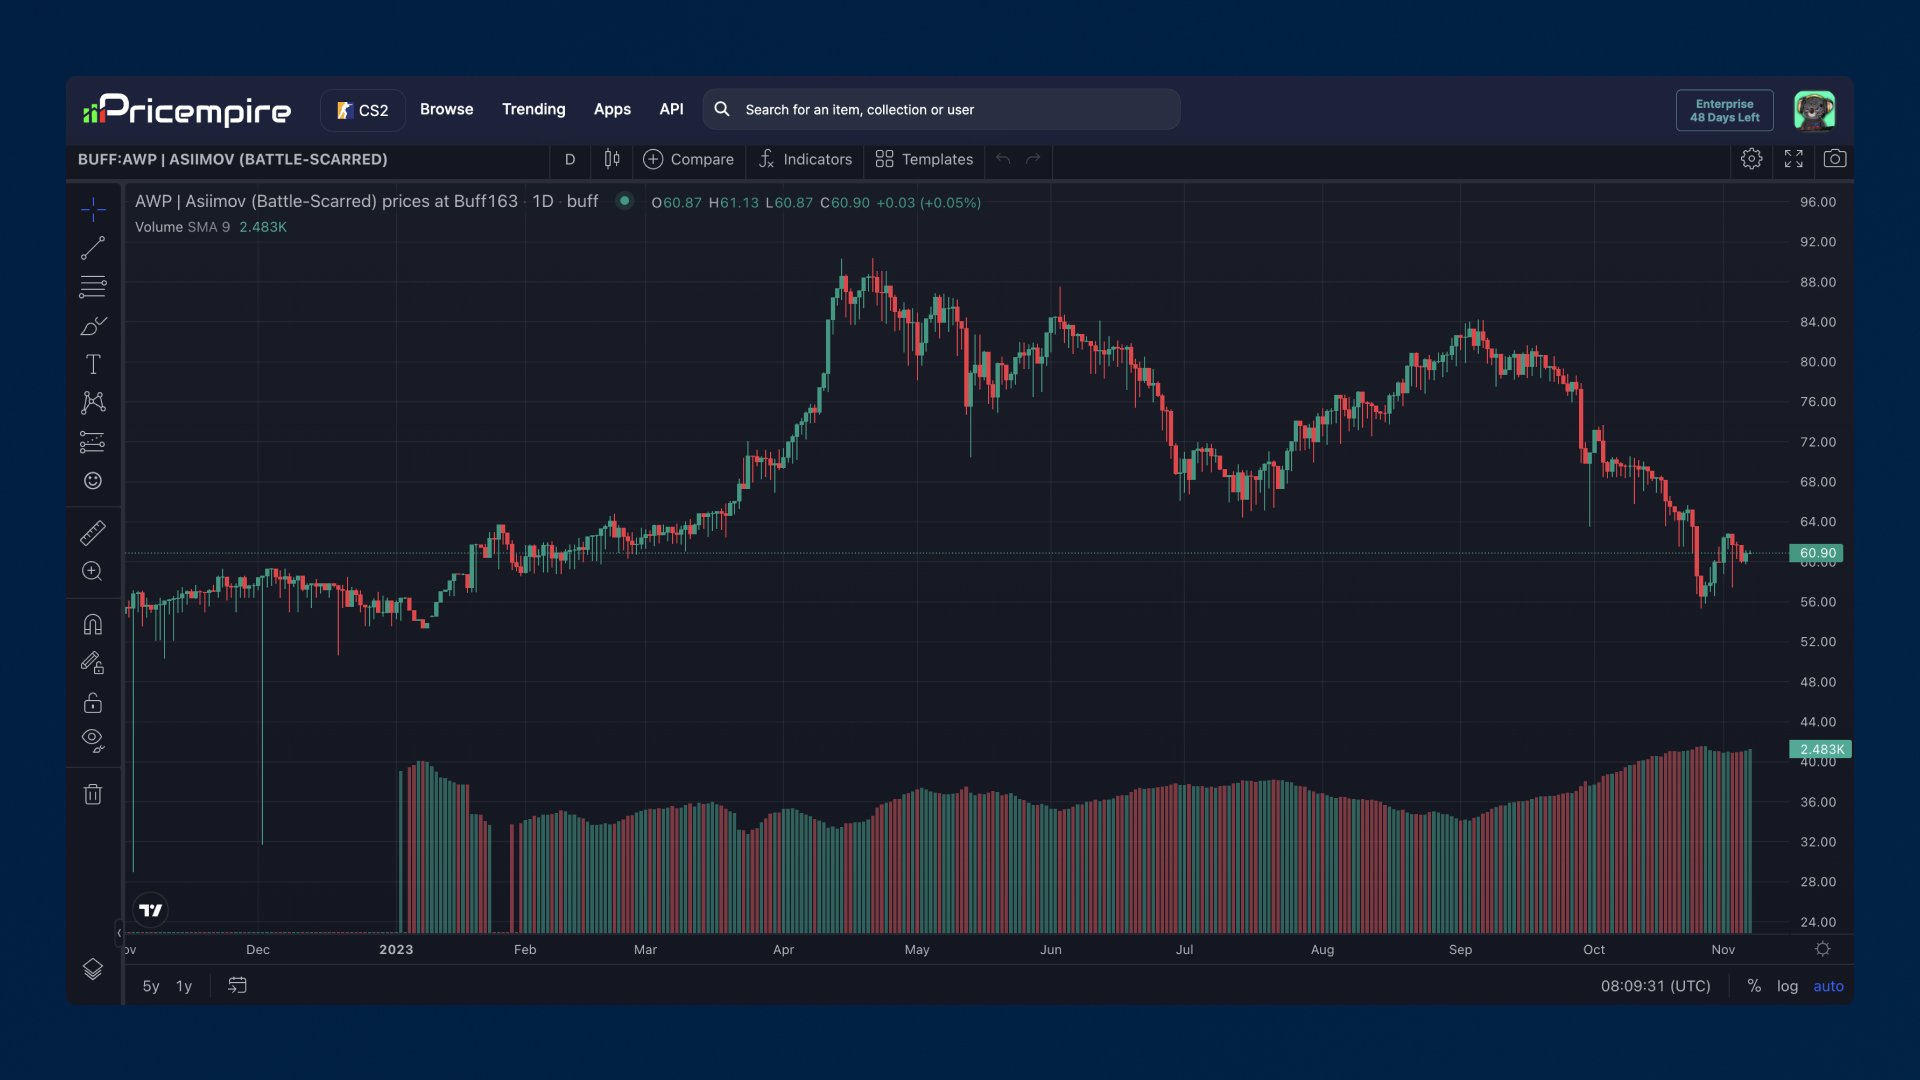Select the text annotation tool
This screenshot has width=1920, height=1080.
(x=93, y=365)
